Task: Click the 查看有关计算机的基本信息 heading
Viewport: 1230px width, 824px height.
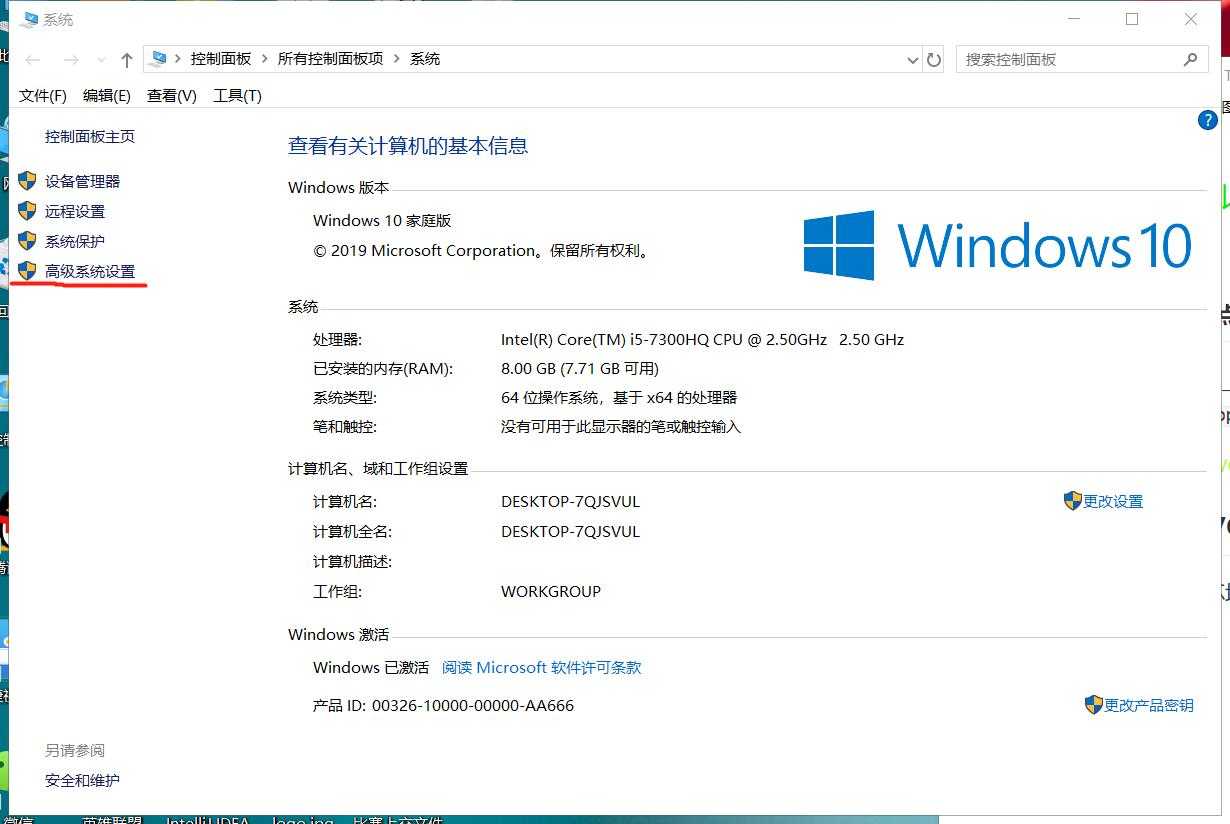Action: [408, 146]
